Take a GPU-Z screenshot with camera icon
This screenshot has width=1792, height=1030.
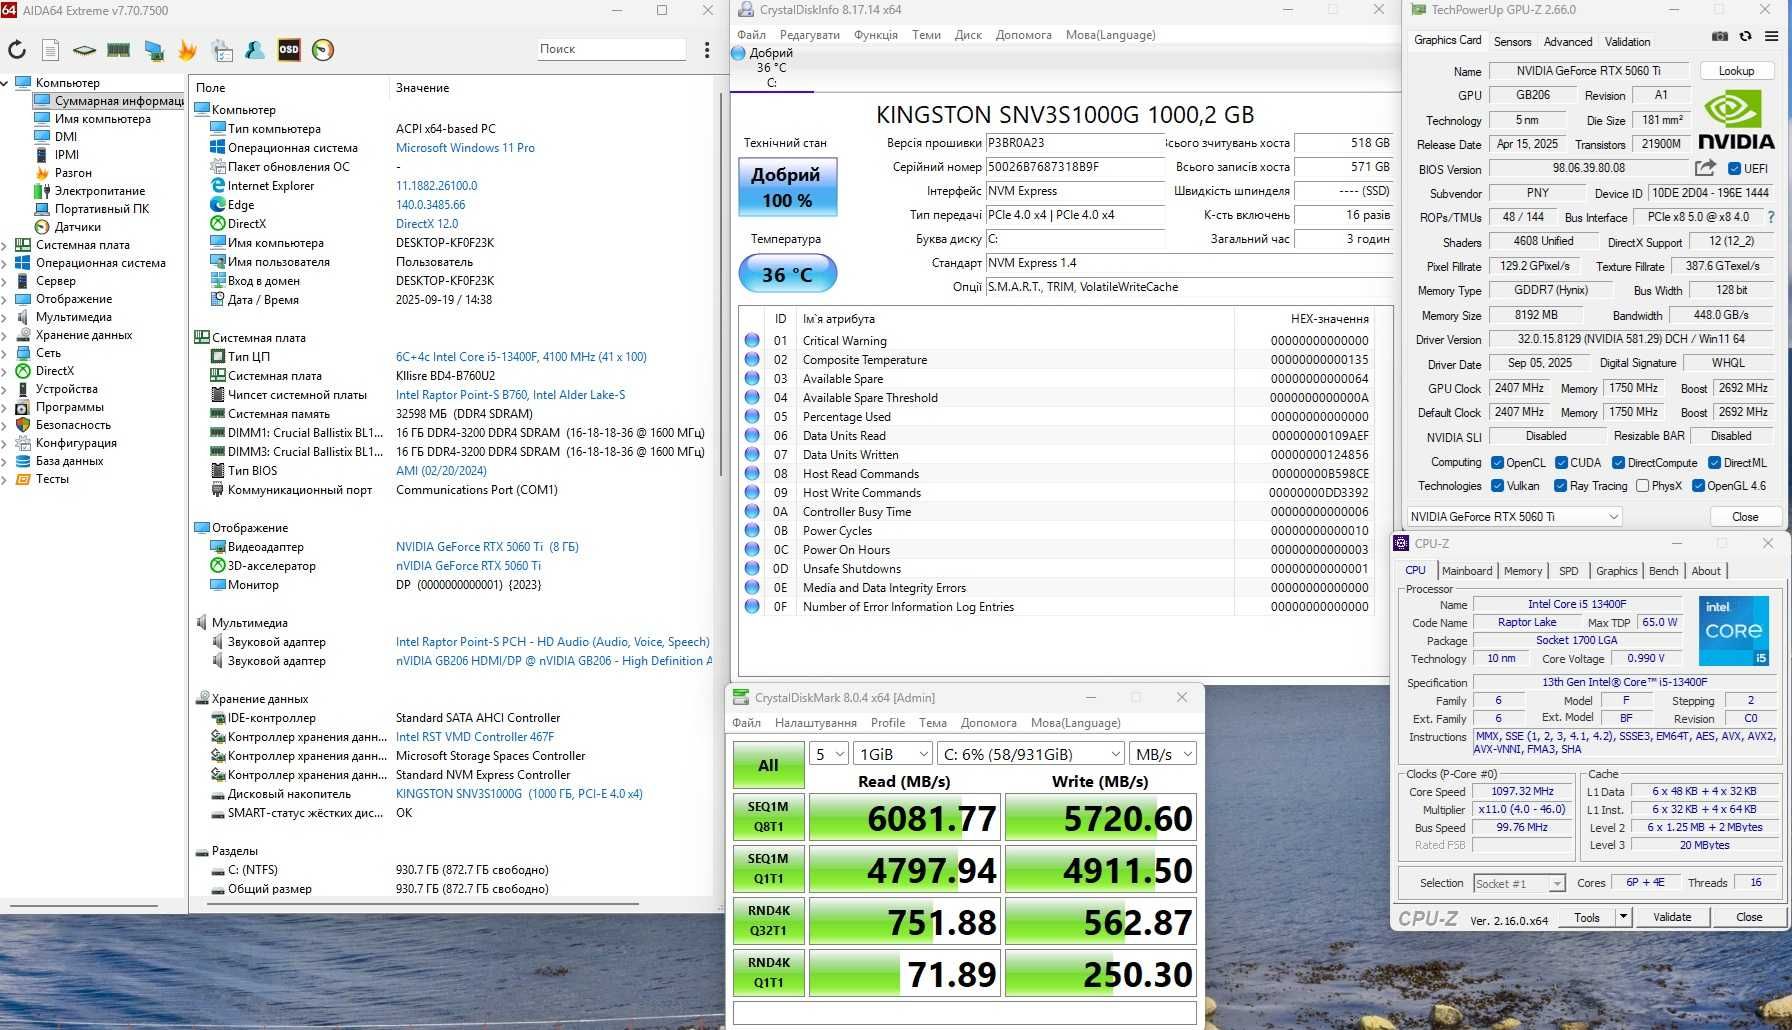(1719, 37)
